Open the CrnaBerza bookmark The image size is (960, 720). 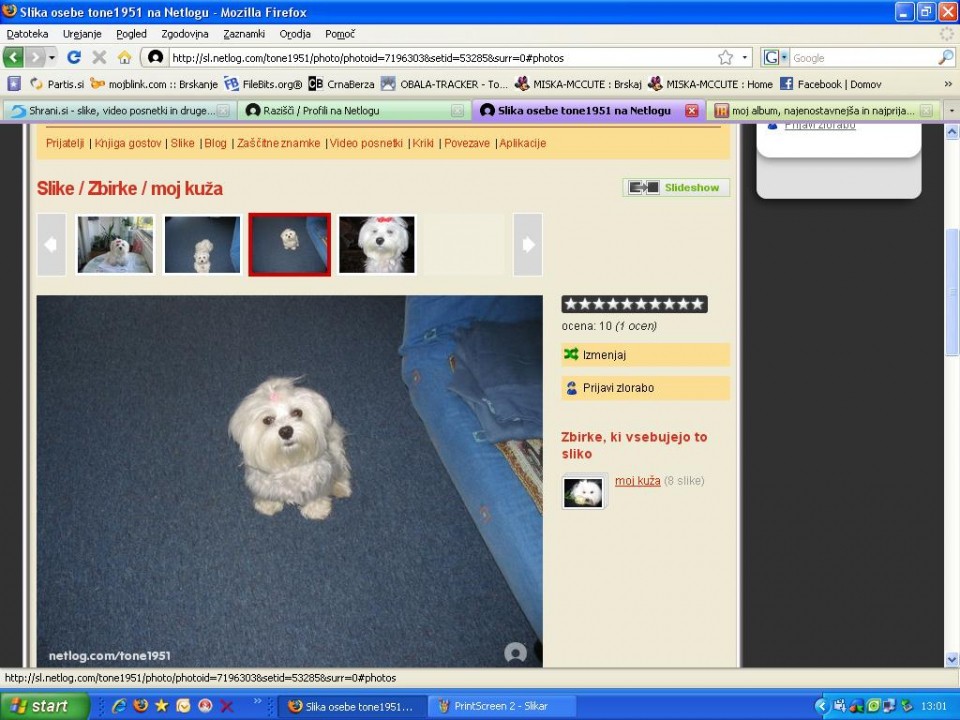click(341, 84)
